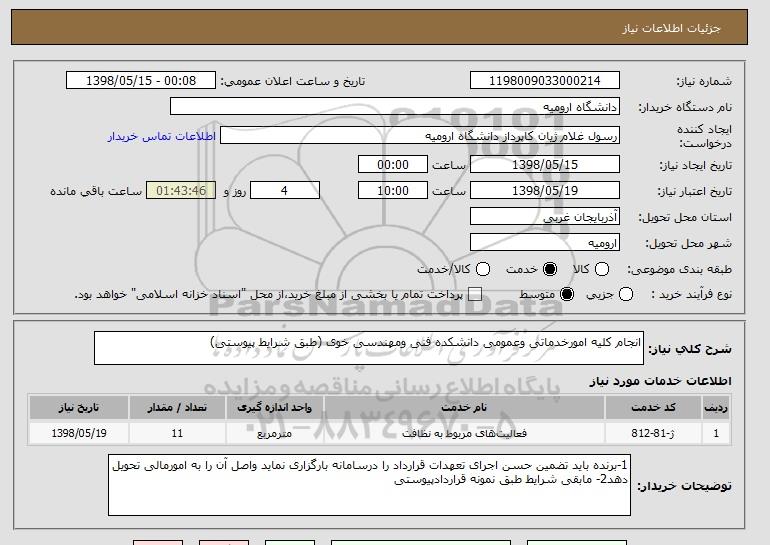Select the متوسط purchase type radio
Image resolution: width=770 pixels, height=545 pixels.
point(567,295)
